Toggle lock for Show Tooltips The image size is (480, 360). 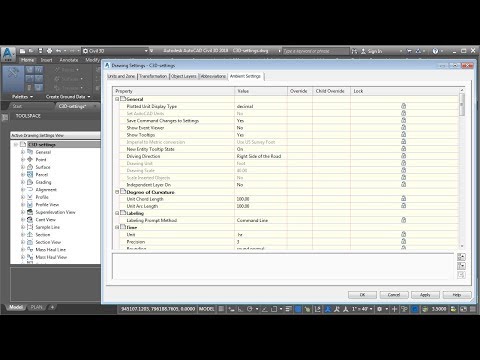(403, 134)
